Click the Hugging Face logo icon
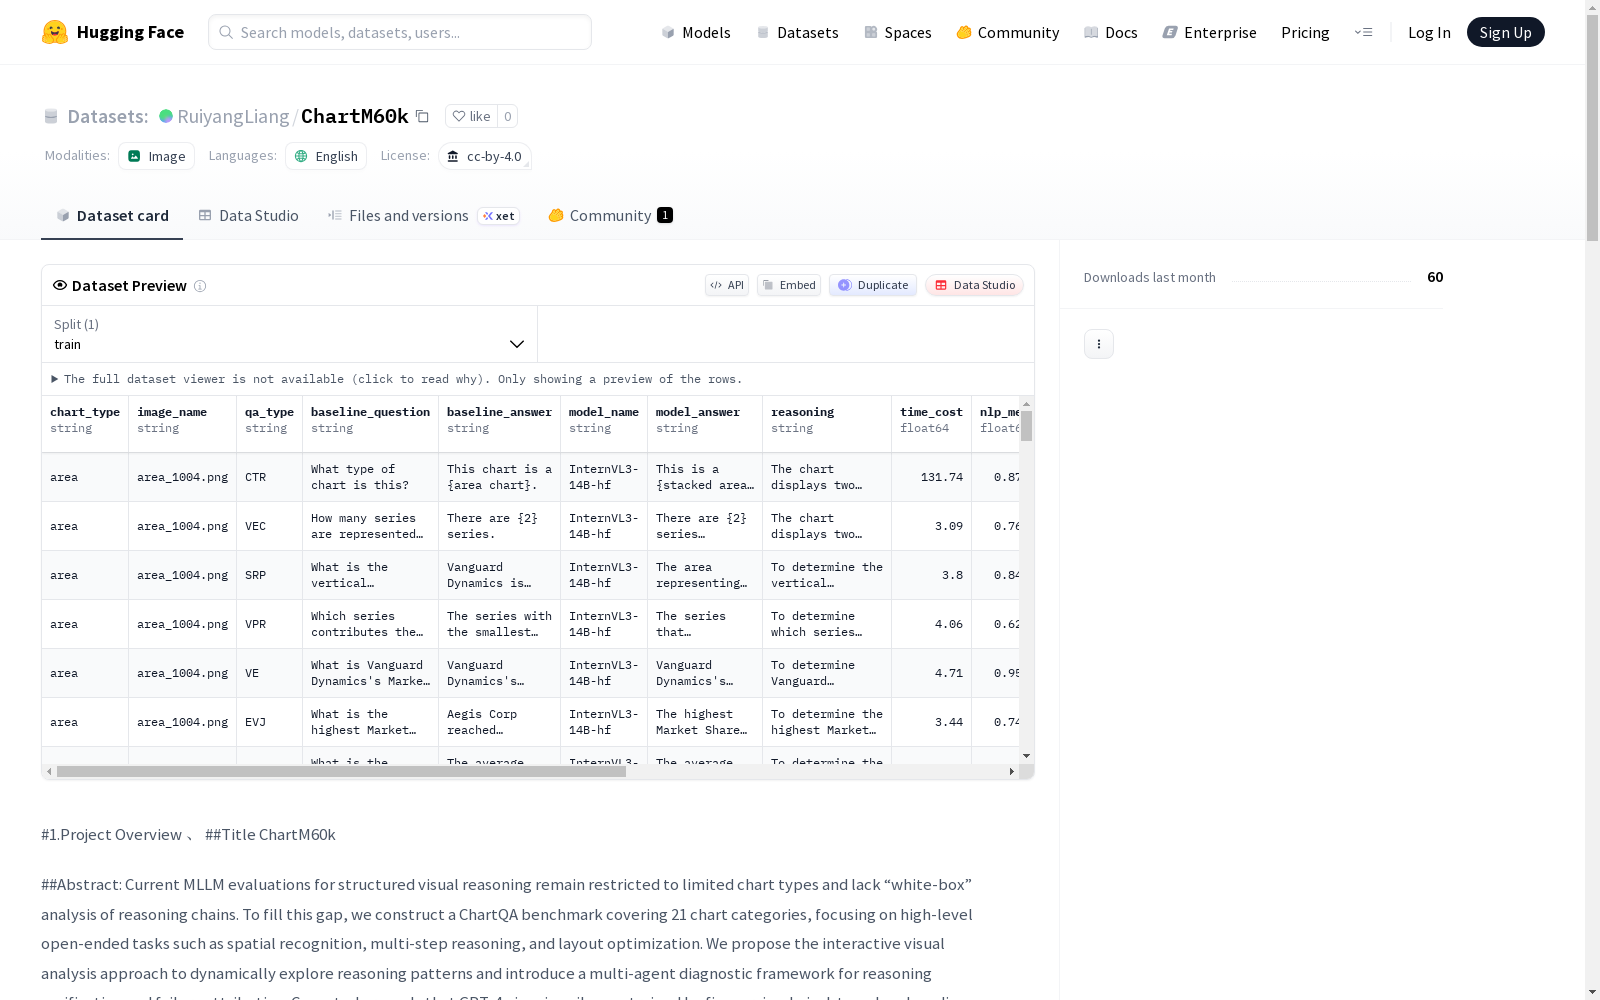The width and height of the screenshot is (1600, 1000). pyautogui.click(x=55, y=32)
